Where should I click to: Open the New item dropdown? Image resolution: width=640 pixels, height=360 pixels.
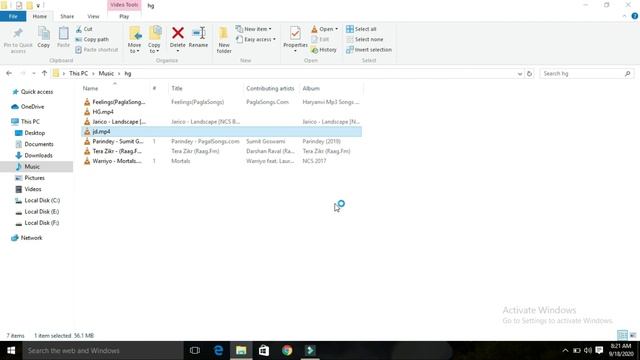pyautogui.click(x=253, y=29)
